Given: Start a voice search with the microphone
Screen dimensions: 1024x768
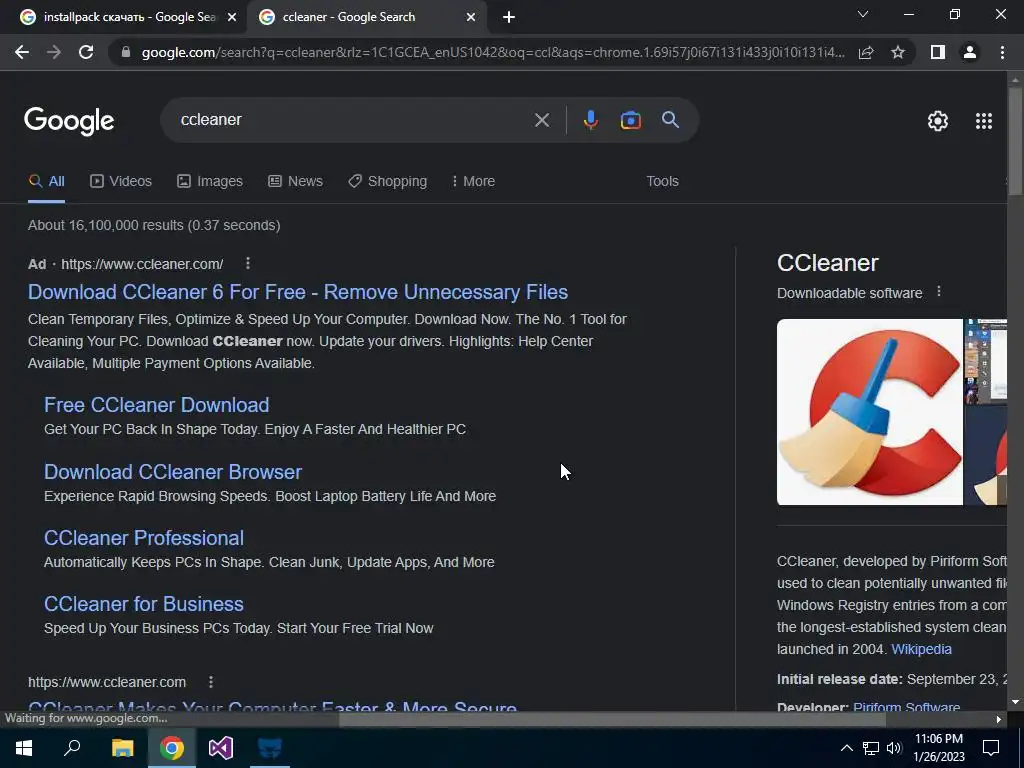Looking at the screenshot, I should (590, 120).
